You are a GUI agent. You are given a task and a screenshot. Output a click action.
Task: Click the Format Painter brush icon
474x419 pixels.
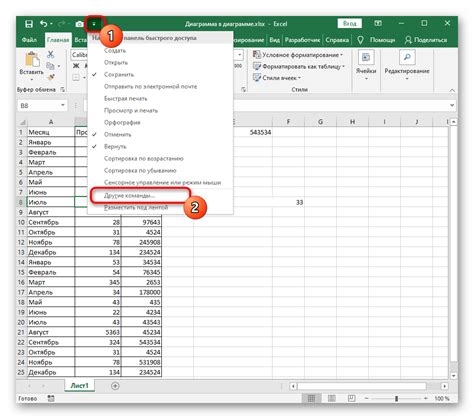(51, 78)
